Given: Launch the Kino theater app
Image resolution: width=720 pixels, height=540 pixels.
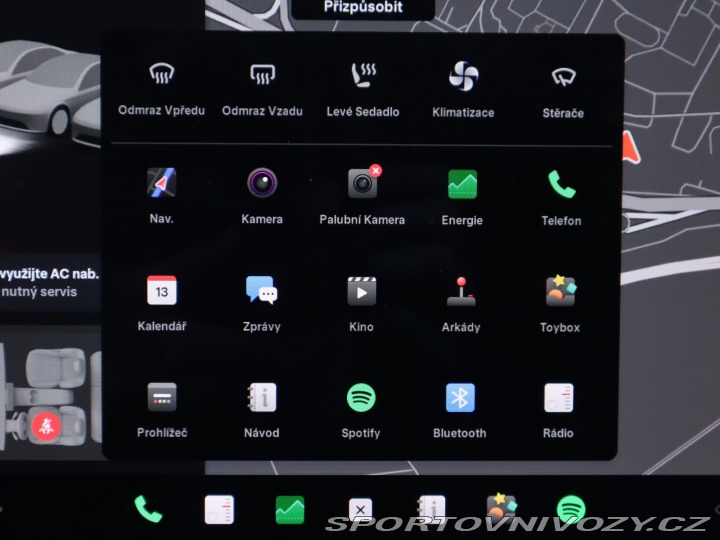Looking at the screenshot, I should (362, 291).
